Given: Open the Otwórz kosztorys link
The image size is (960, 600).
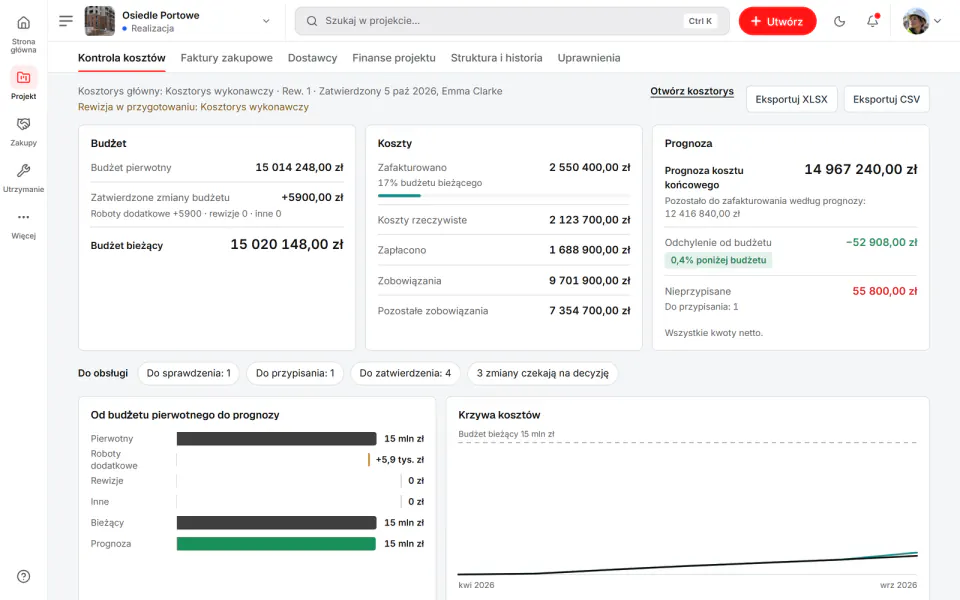Looking at the screenshot, I should [x=692, y=91].
